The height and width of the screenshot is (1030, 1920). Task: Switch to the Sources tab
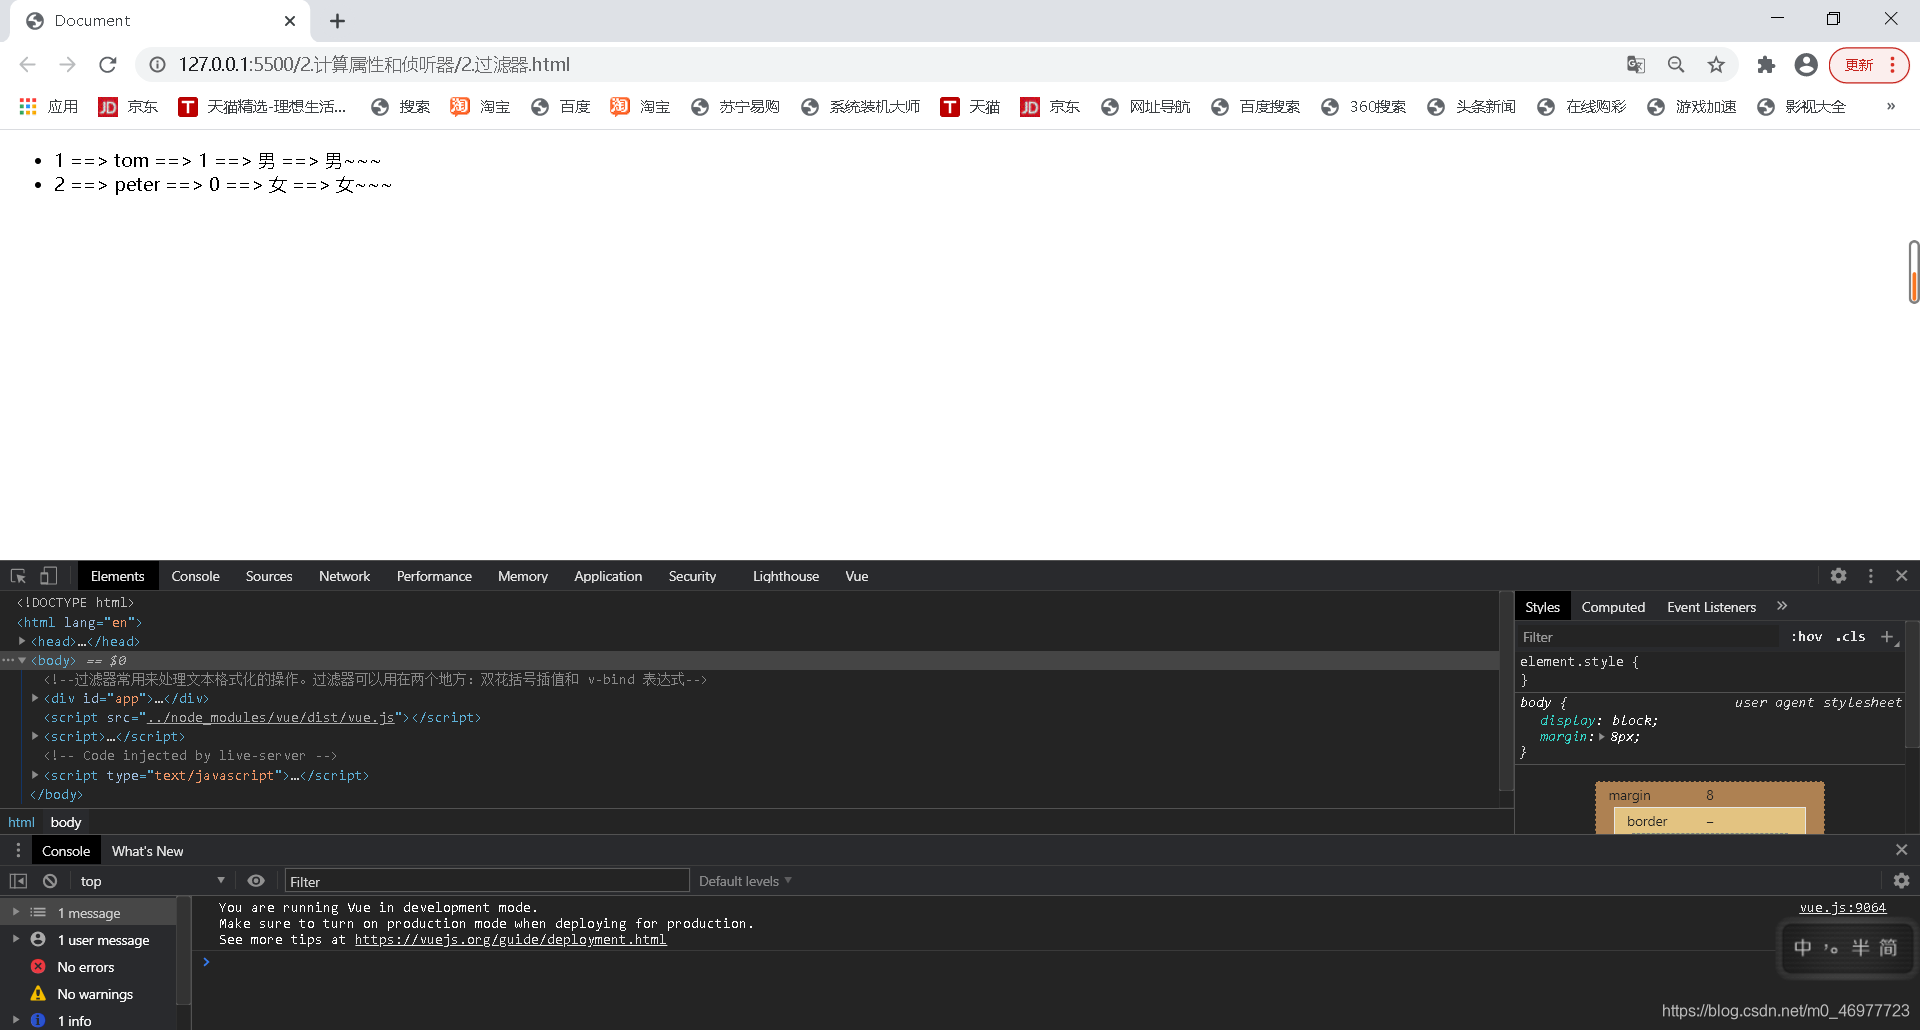[x=269, y=576]
